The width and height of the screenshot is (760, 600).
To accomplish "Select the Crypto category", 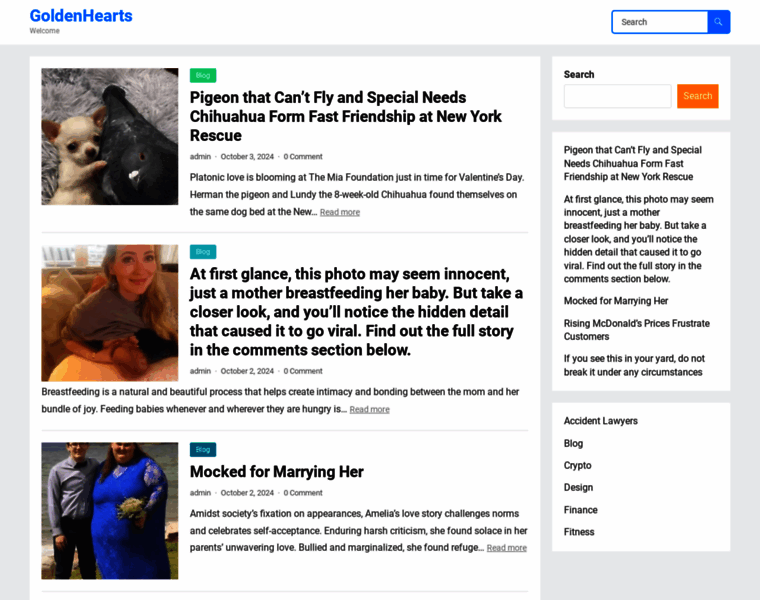I will (x=577, y=465).
